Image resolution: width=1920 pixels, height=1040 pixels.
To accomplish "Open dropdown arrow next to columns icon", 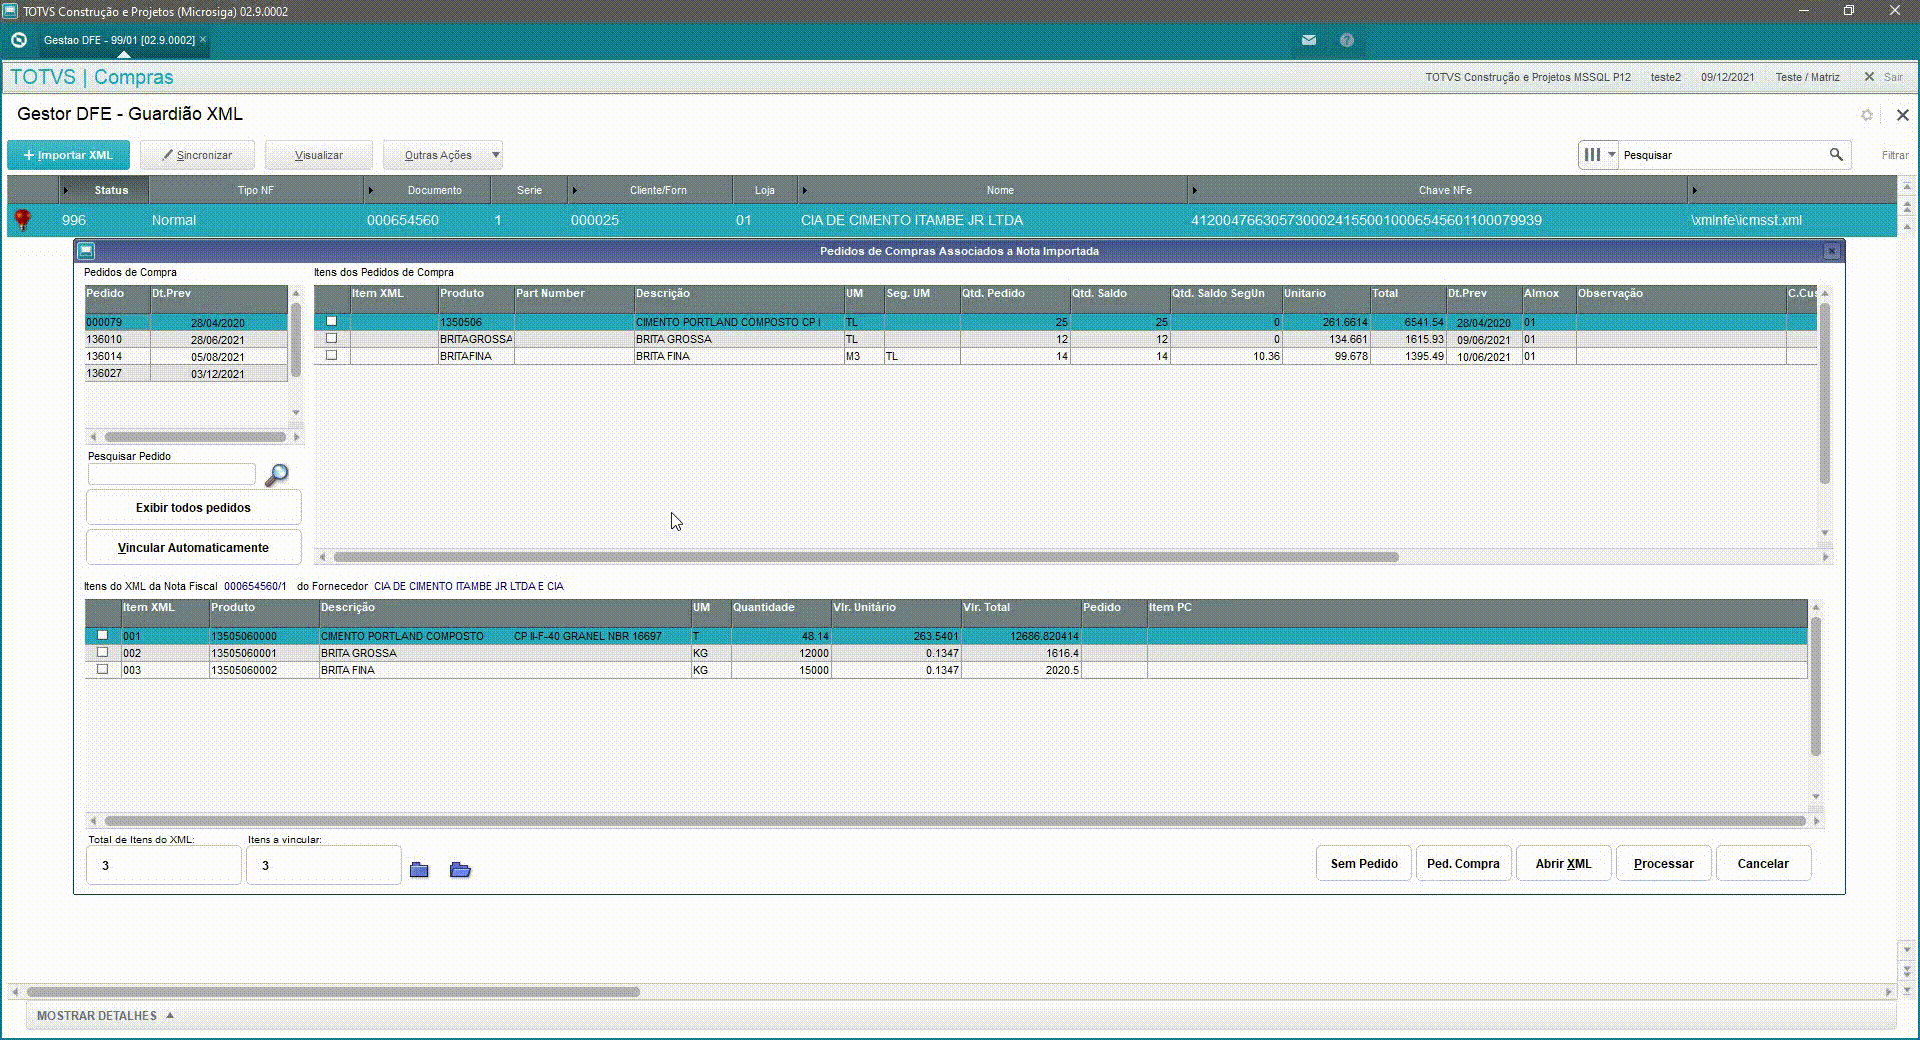I will click(1611, 155).
